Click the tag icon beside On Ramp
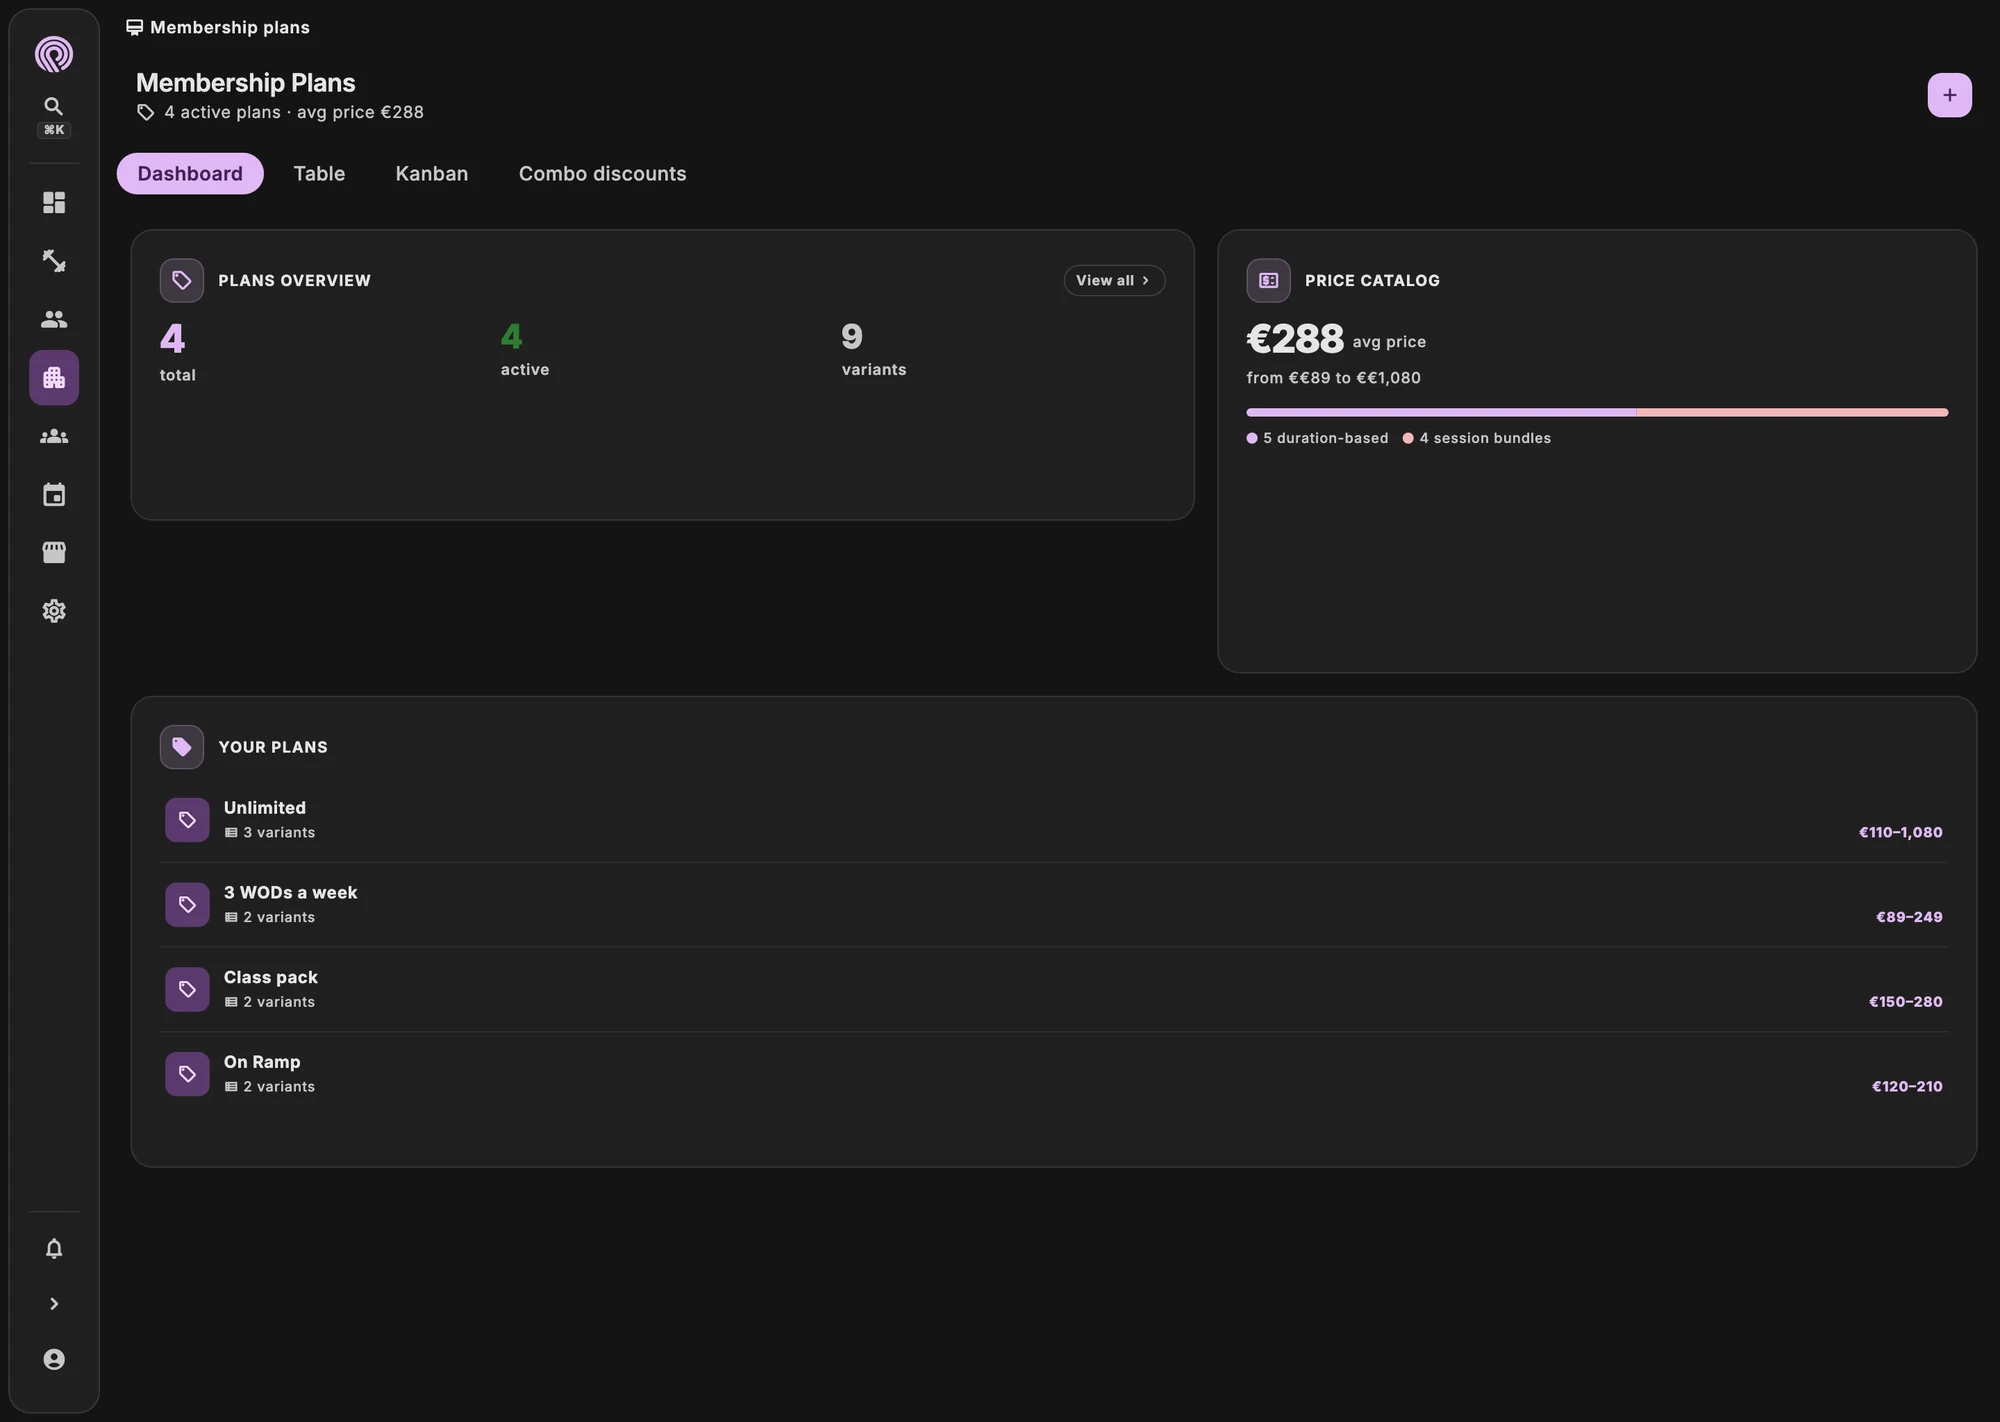 pos(187,1074)
